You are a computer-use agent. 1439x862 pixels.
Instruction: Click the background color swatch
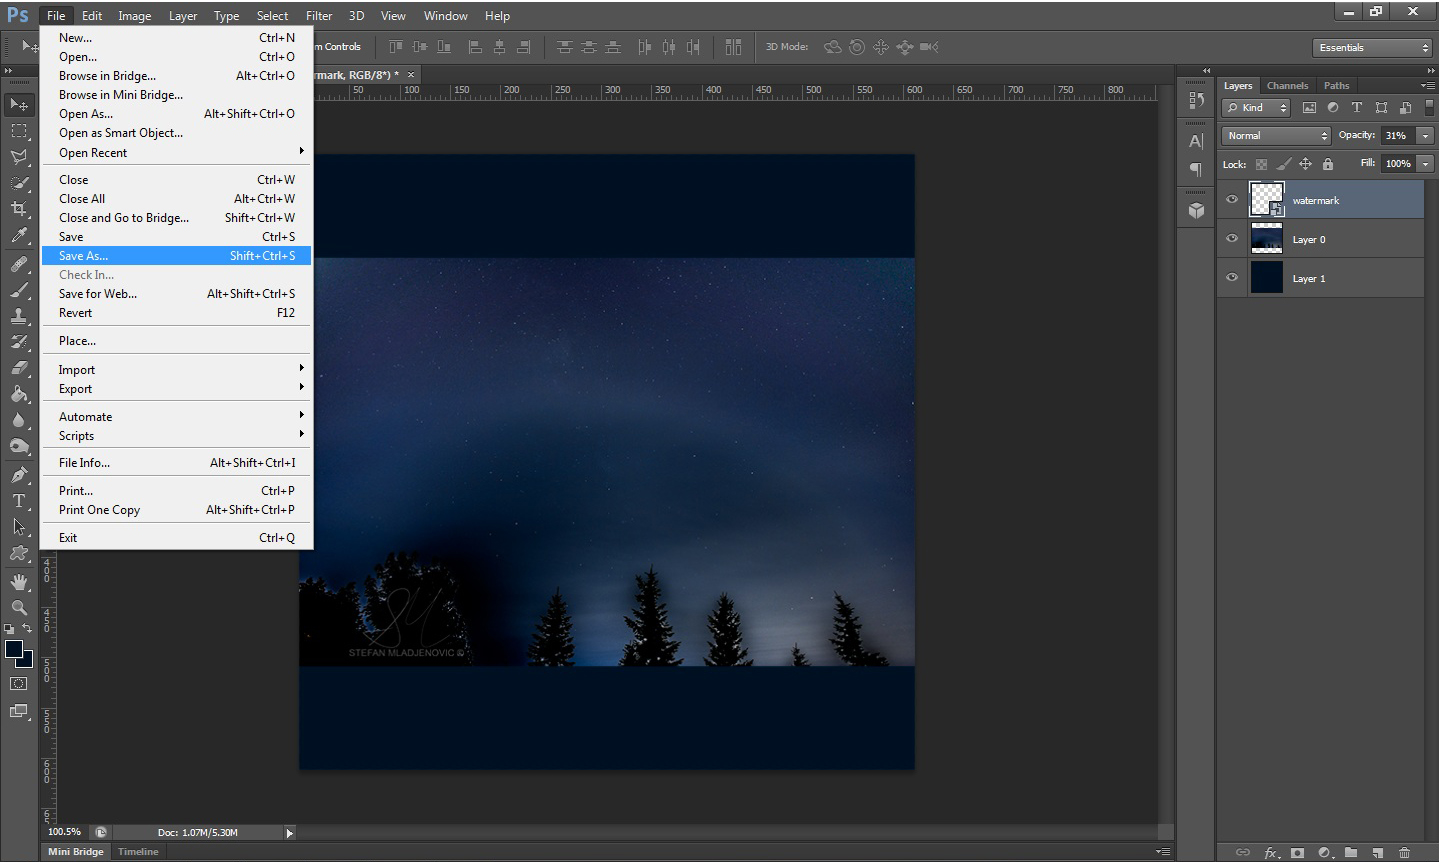[x=27, y=661]
